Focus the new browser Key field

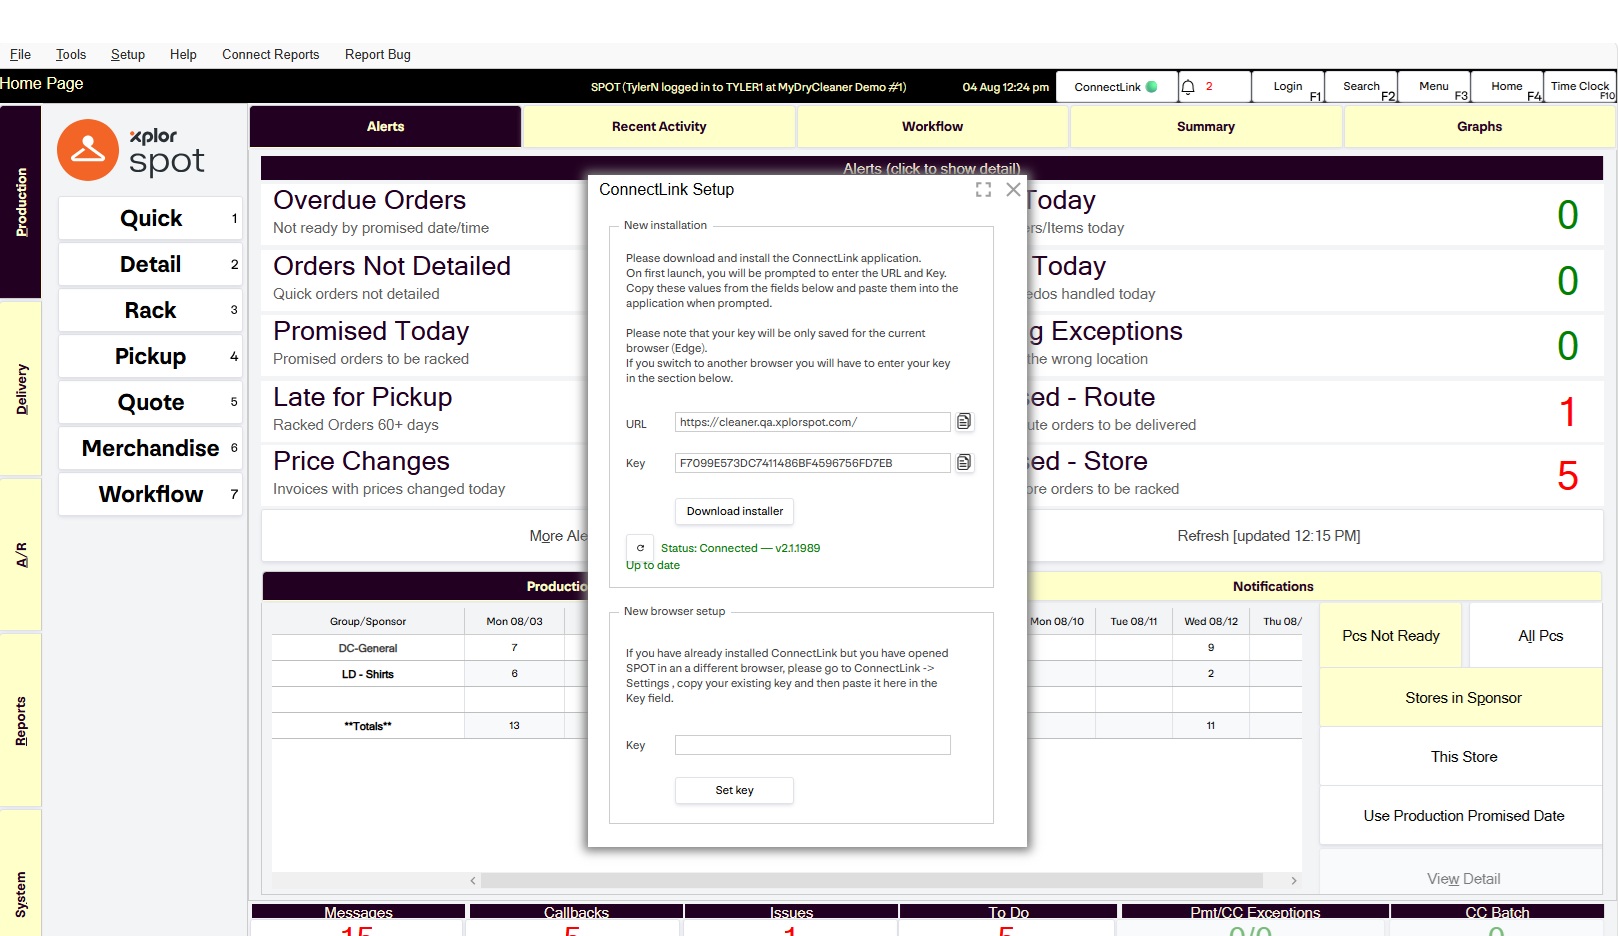pyautogui.click(x=813, y=745)
